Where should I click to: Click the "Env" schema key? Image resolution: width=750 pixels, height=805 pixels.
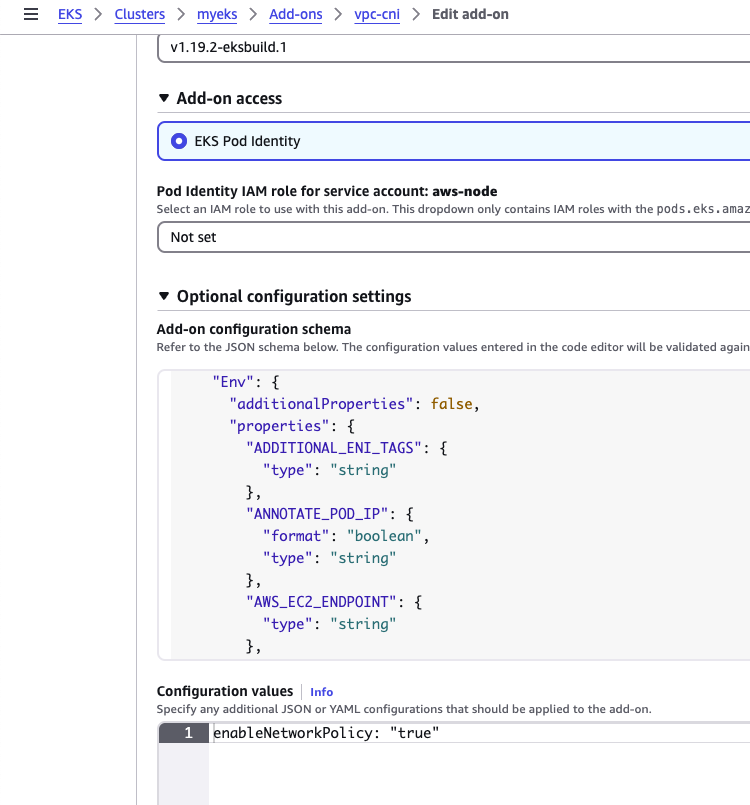coord(234,382)
